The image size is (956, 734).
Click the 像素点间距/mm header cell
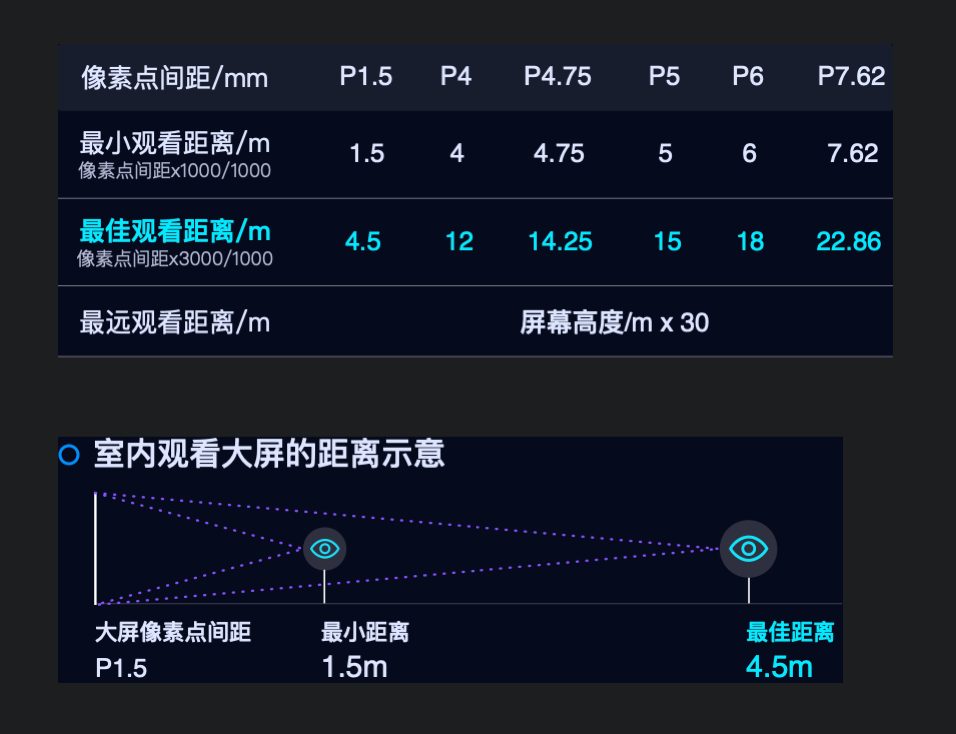pyautogui.click(x=174, y=78)
